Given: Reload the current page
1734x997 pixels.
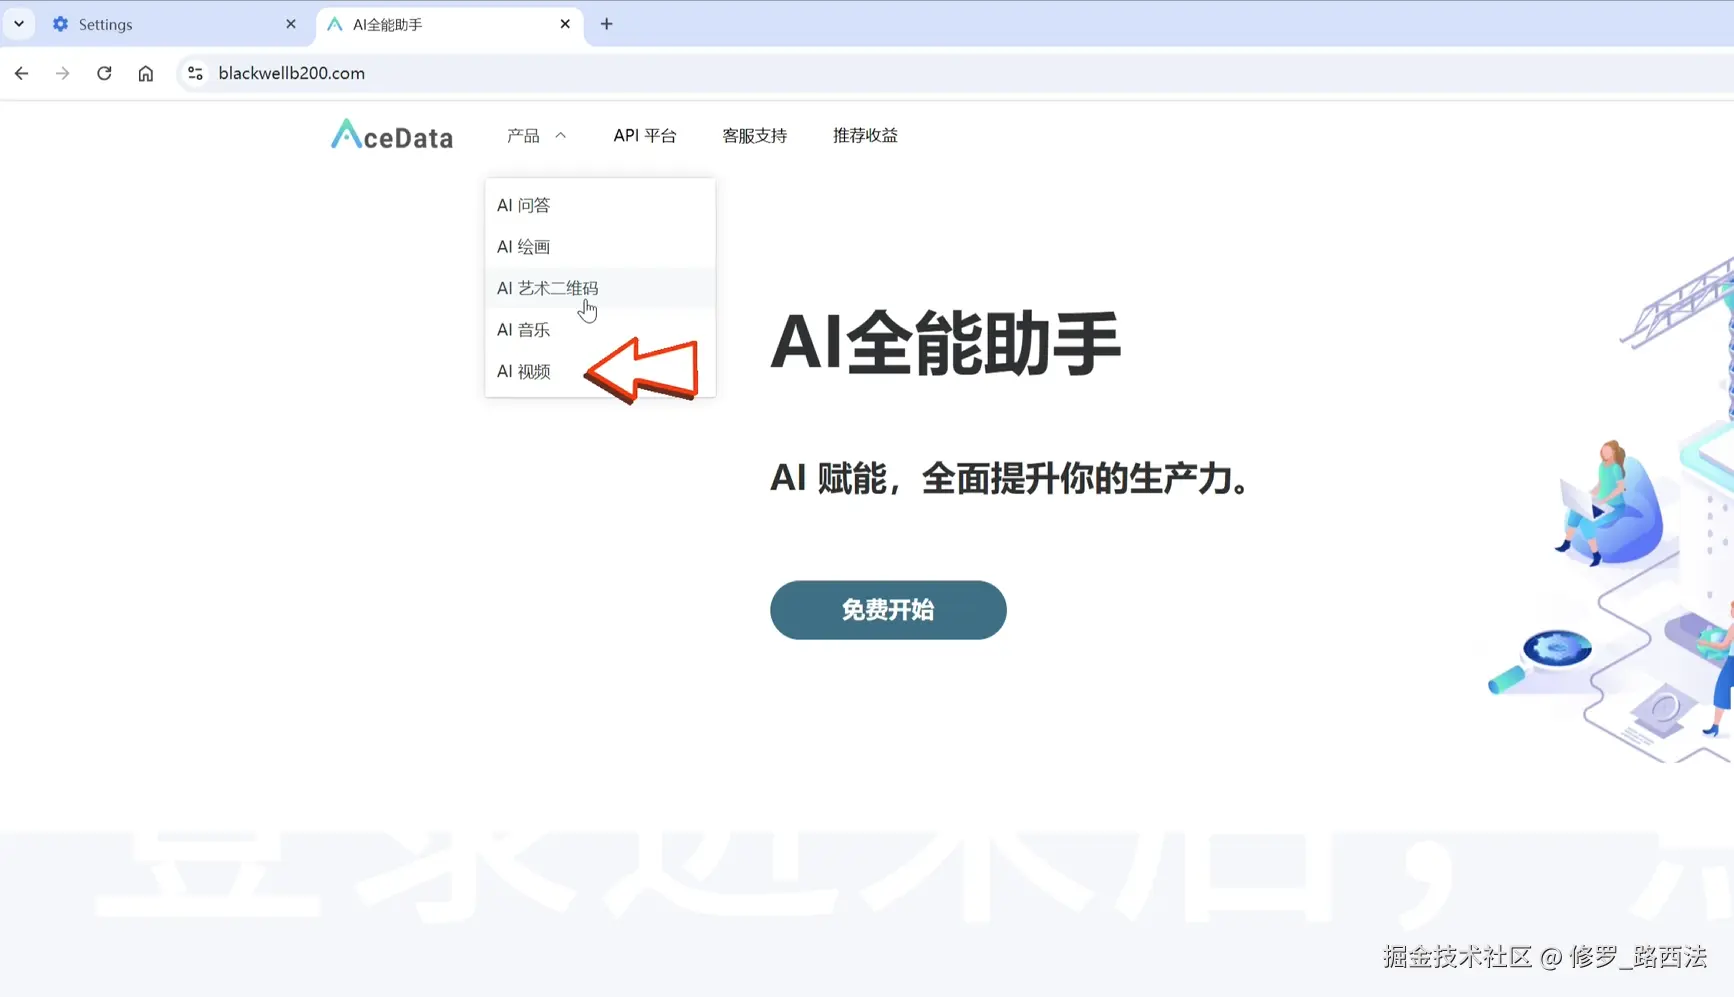Looking at the screenshot, I should pyautogui.click(x=104, y=73).
